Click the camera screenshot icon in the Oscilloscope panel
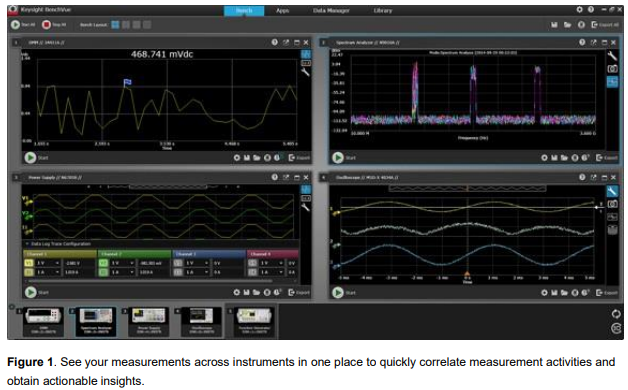The image size is (628, 390). click(x=612, y=204)
